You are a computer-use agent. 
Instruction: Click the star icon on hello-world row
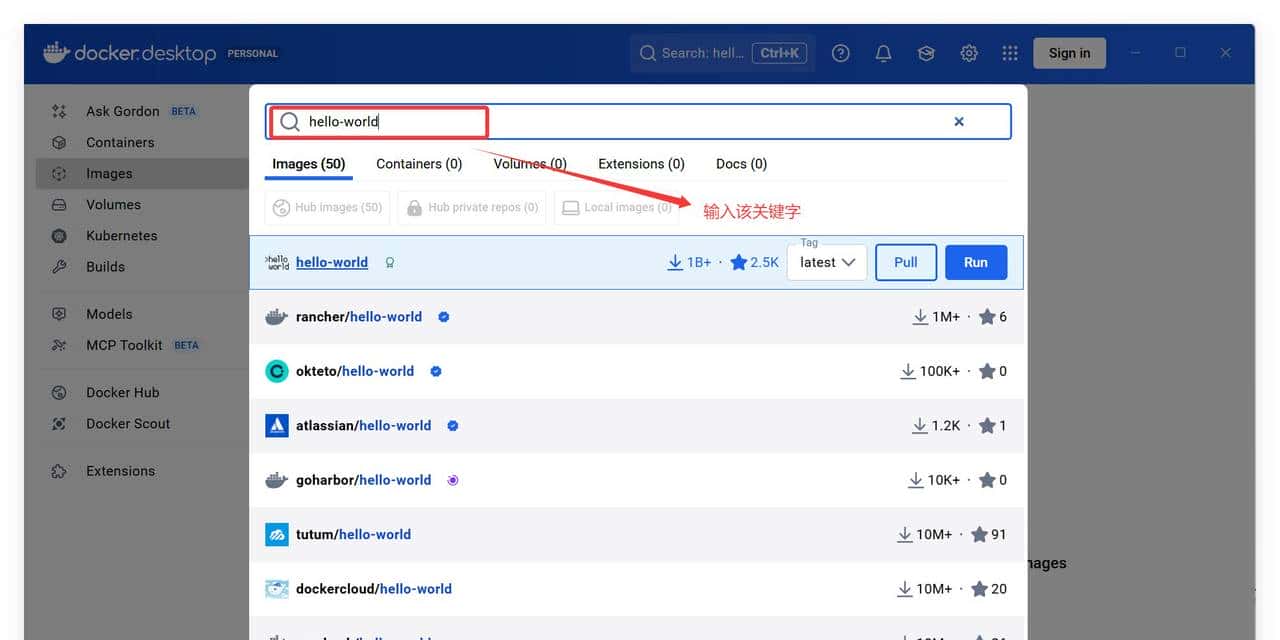(738, 262)
